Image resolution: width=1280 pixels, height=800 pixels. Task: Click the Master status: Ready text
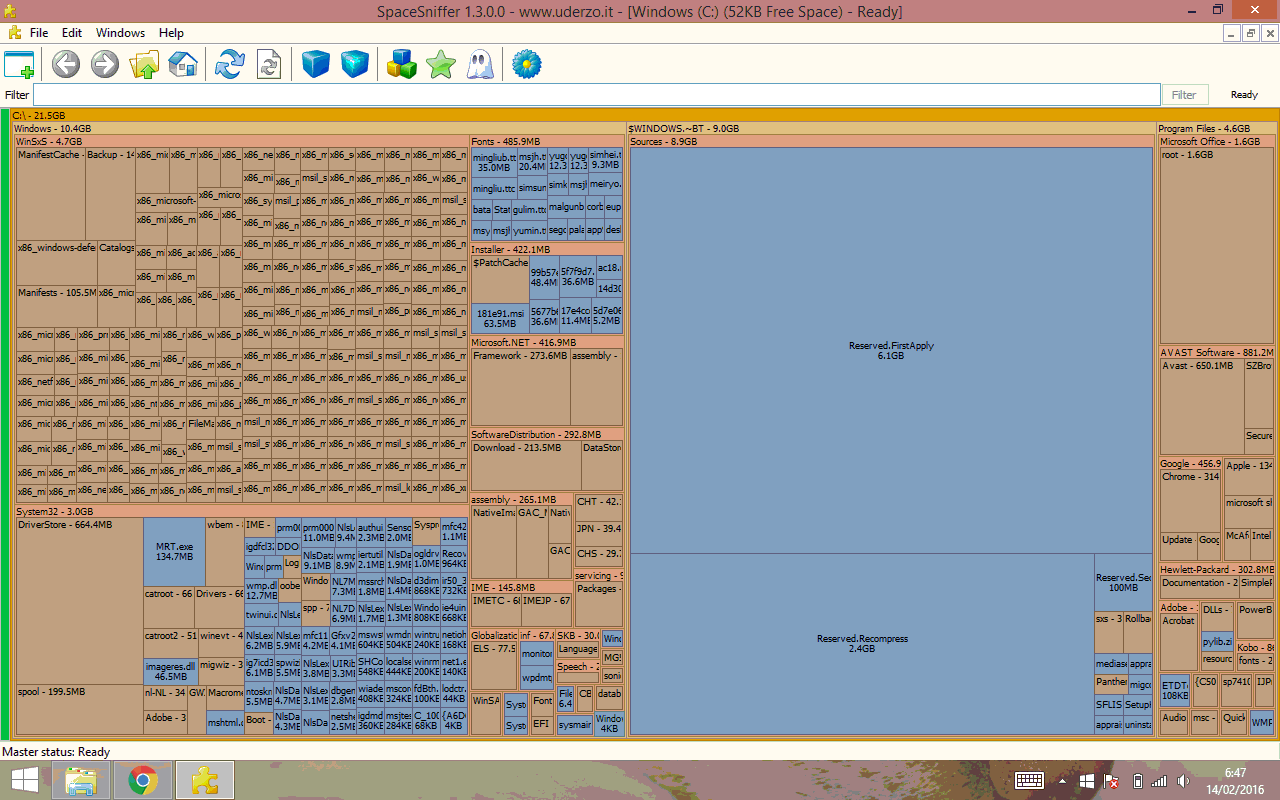[56, 752]
